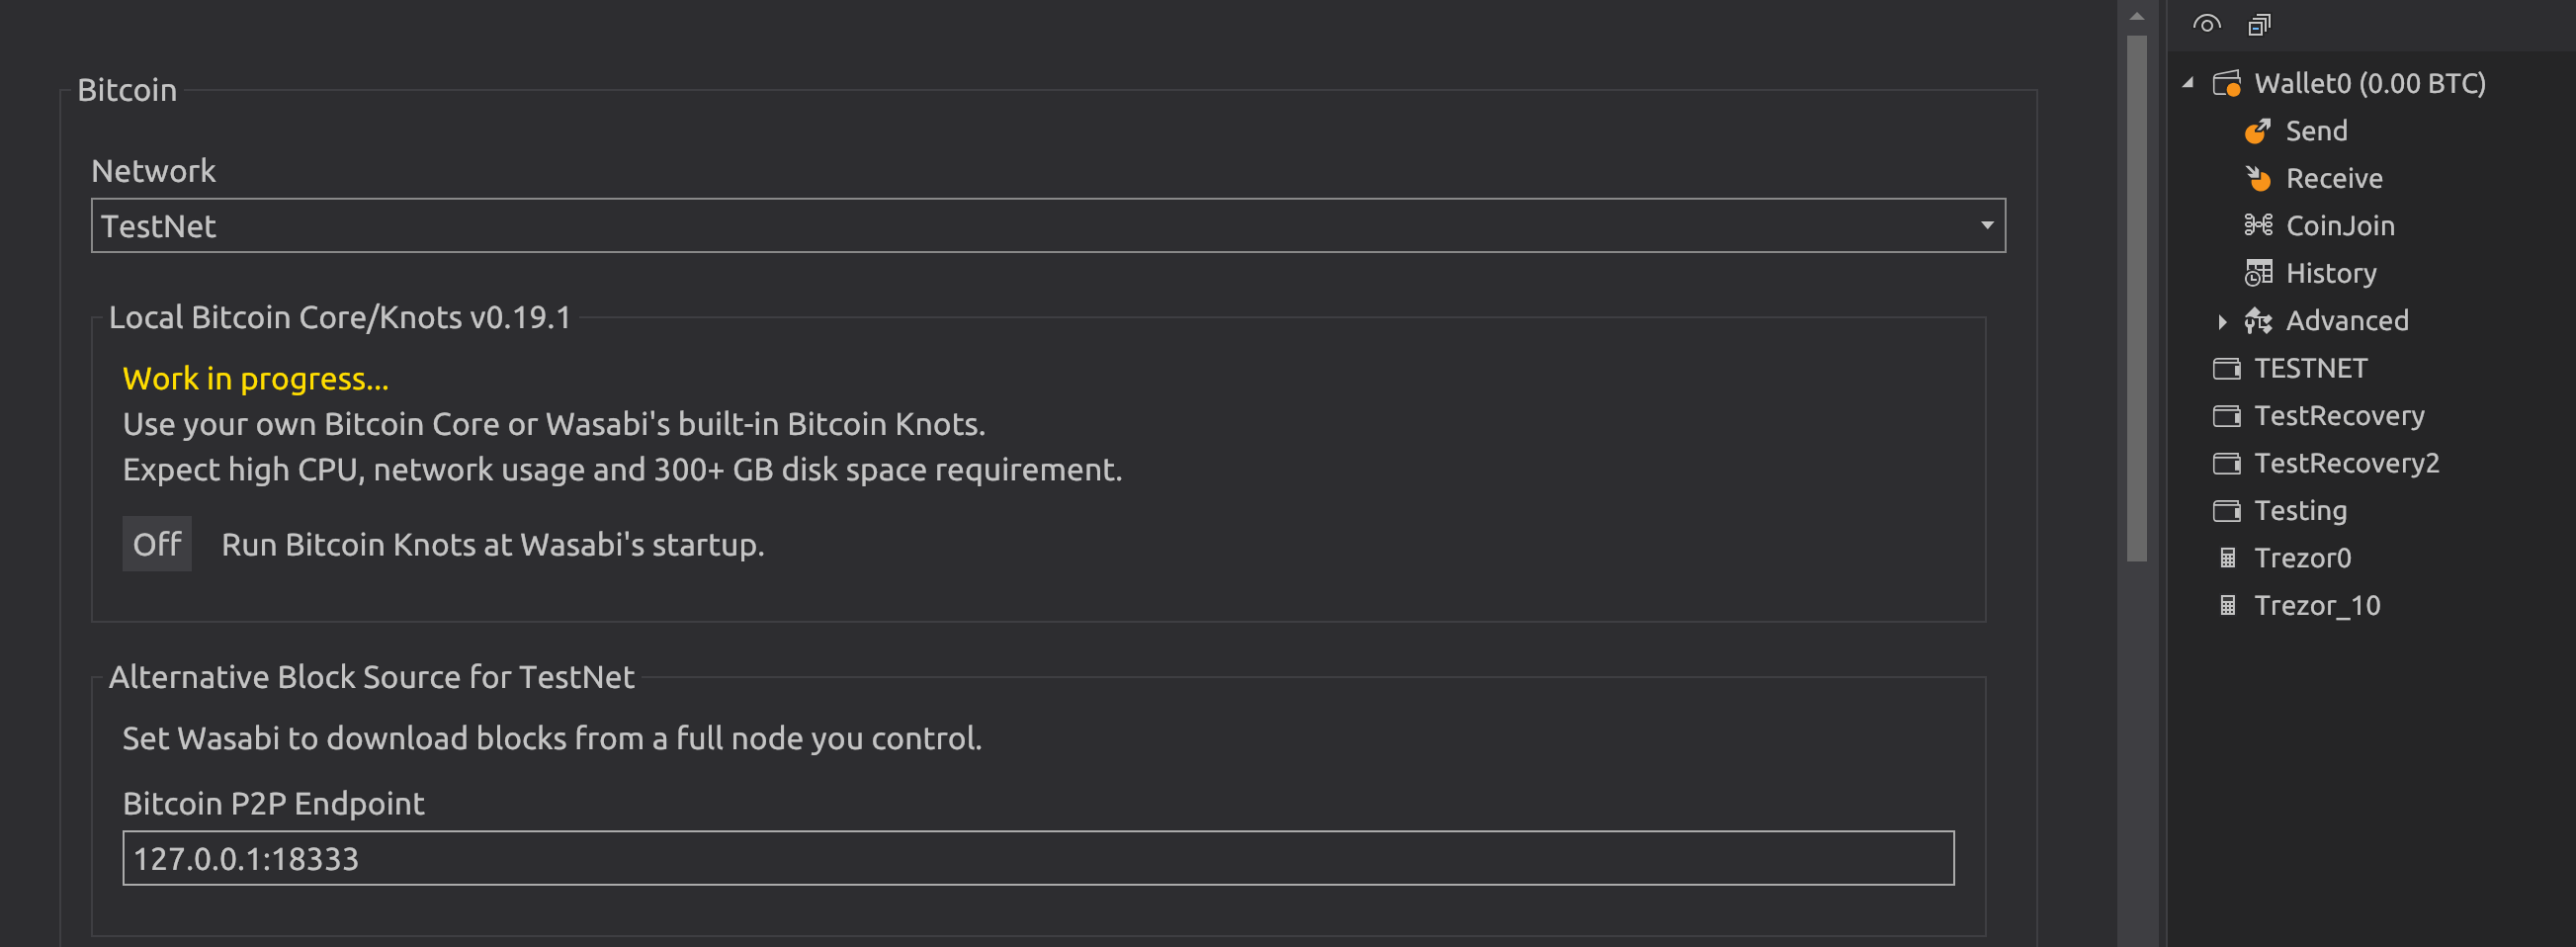Click the Advanced tools icon
This screenshot has height=947, width=2576.
2257,321
